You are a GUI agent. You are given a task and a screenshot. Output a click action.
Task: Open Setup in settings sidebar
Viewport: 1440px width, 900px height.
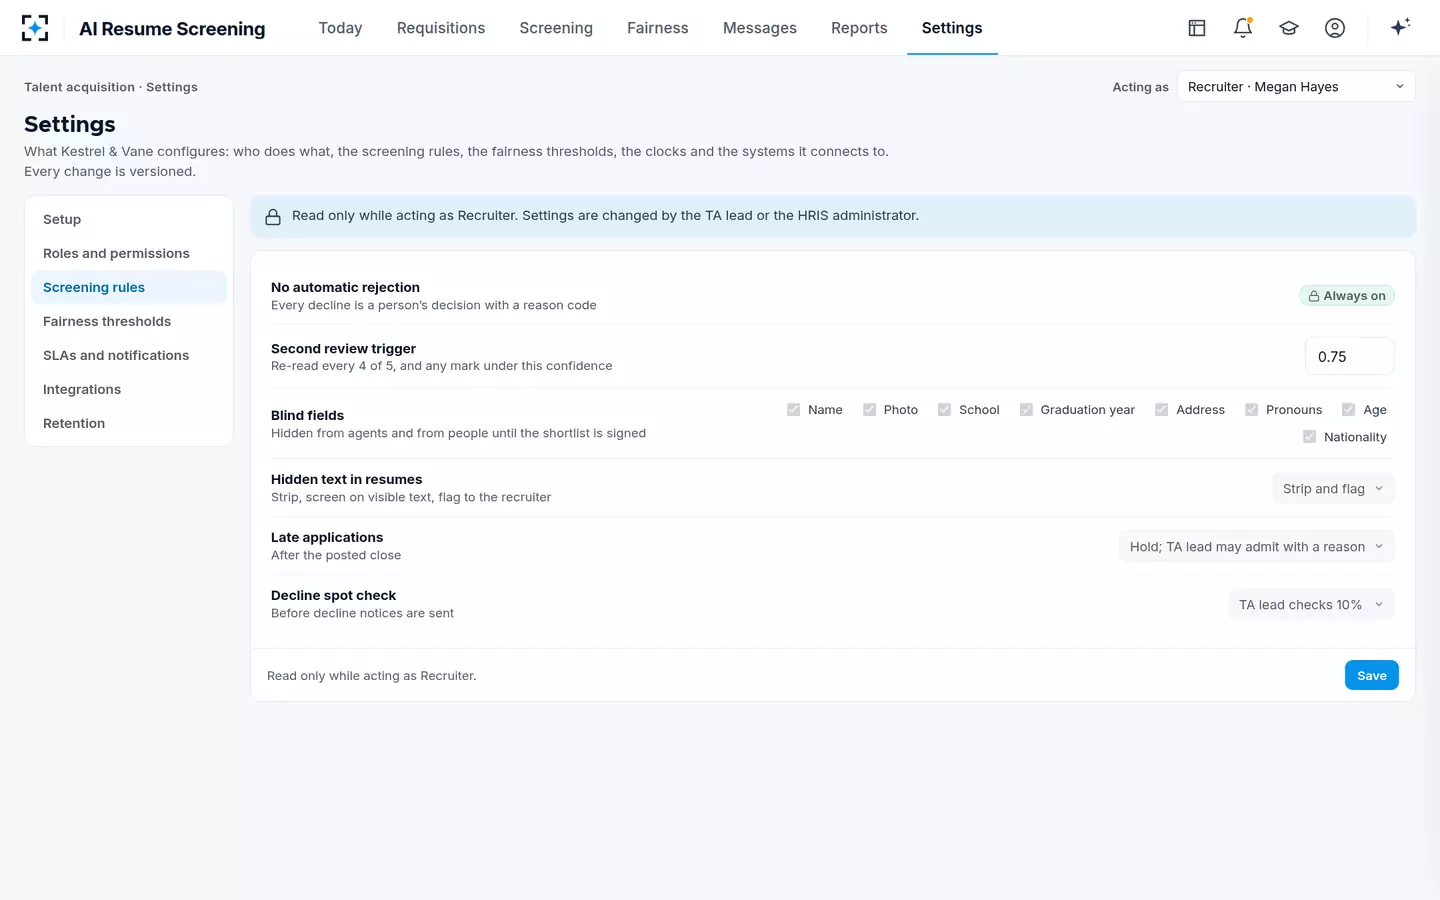[129, 220]
